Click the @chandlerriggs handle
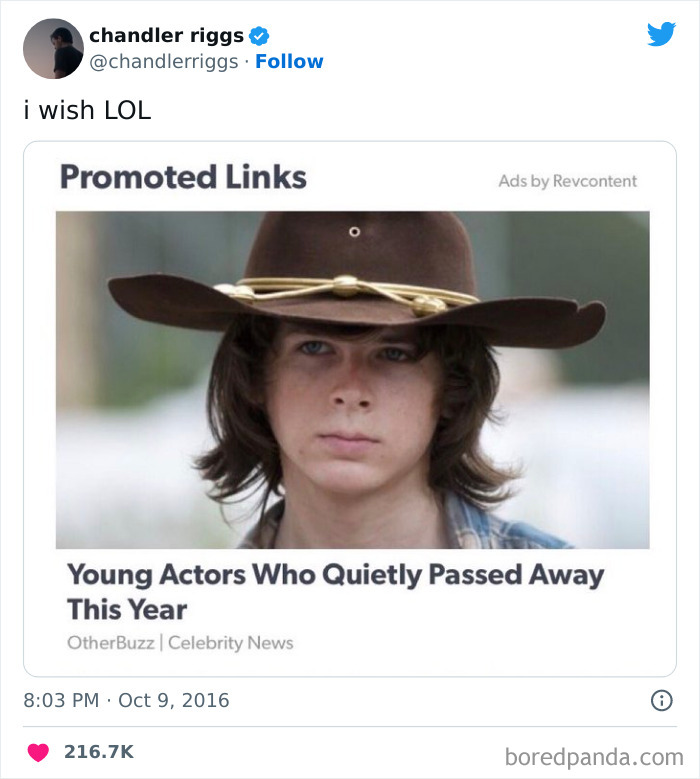The width and height of the screenshot is (700, 779). (x=164, y=62)
